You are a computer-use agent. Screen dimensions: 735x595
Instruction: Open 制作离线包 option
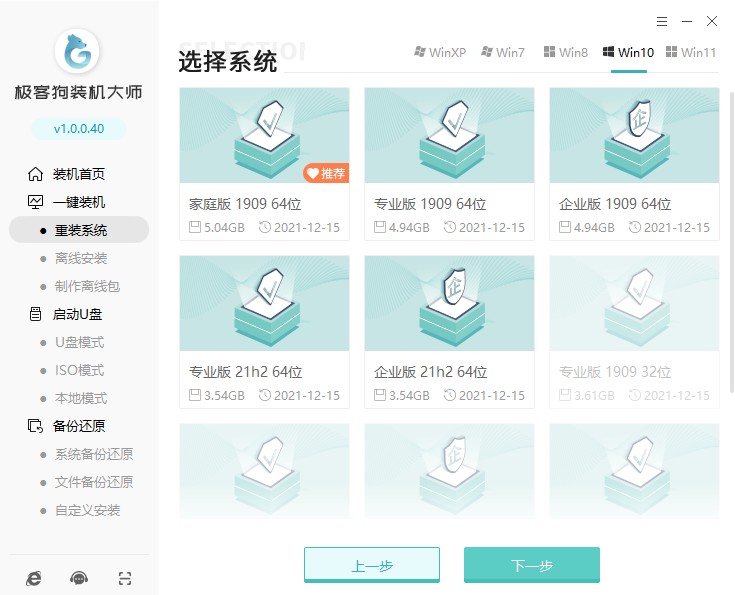(87, 286)
